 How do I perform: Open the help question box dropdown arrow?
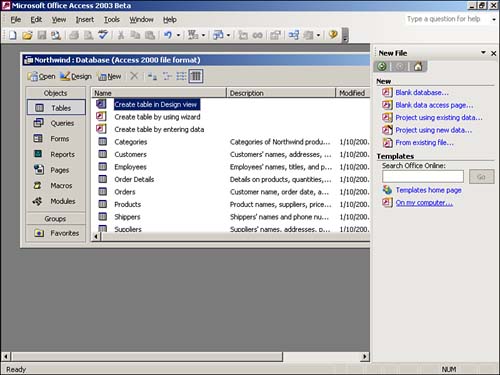494,19
